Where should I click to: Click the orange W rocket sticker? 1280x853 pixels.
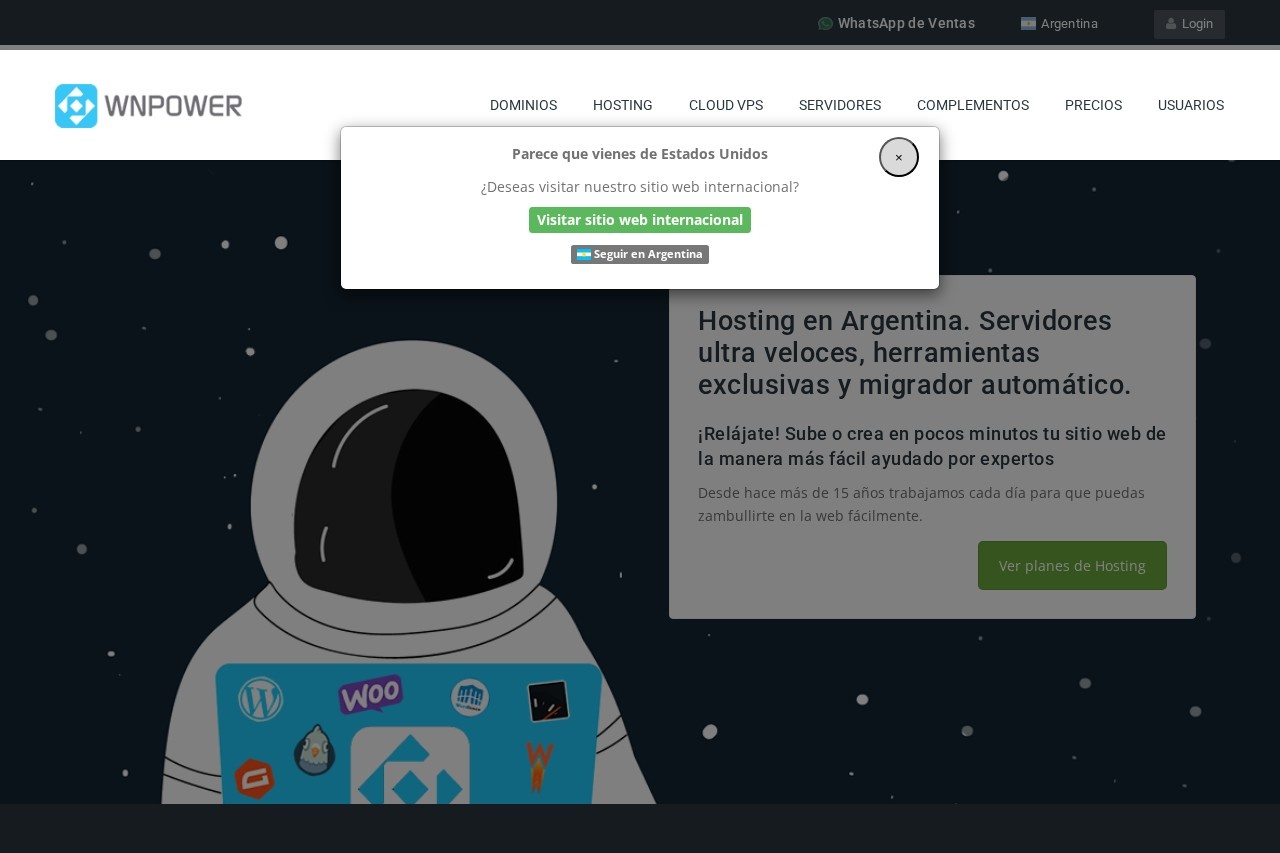pos(539,766)
